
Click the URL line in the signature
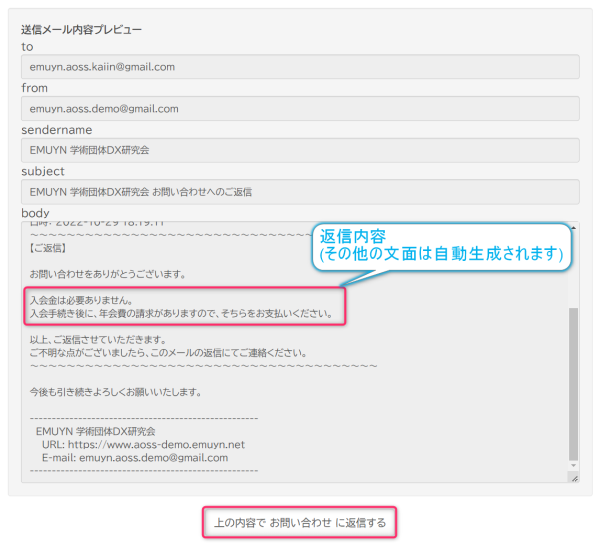[143, 444]
